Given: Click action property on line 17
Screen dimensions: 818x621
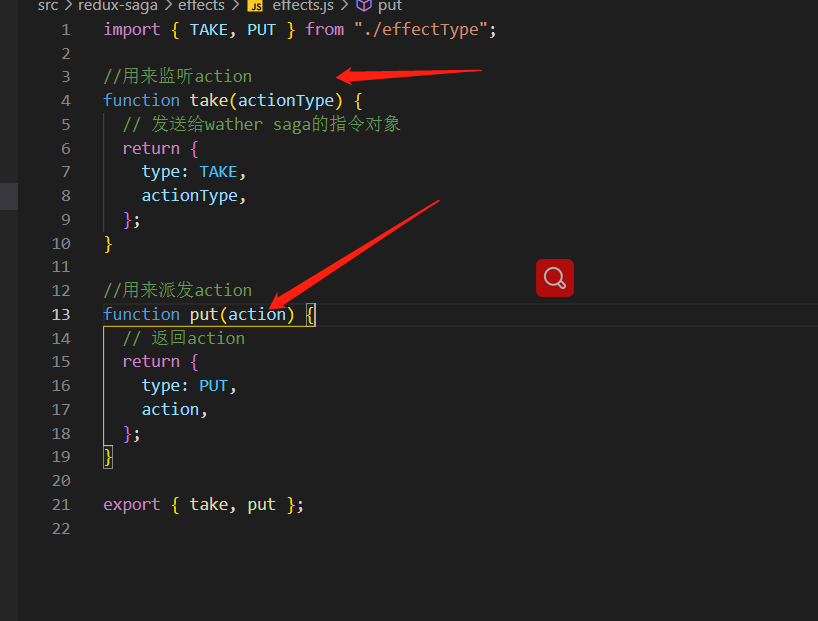Looking at the screenshot, I should pyautogui.click(x=170, y=410).
